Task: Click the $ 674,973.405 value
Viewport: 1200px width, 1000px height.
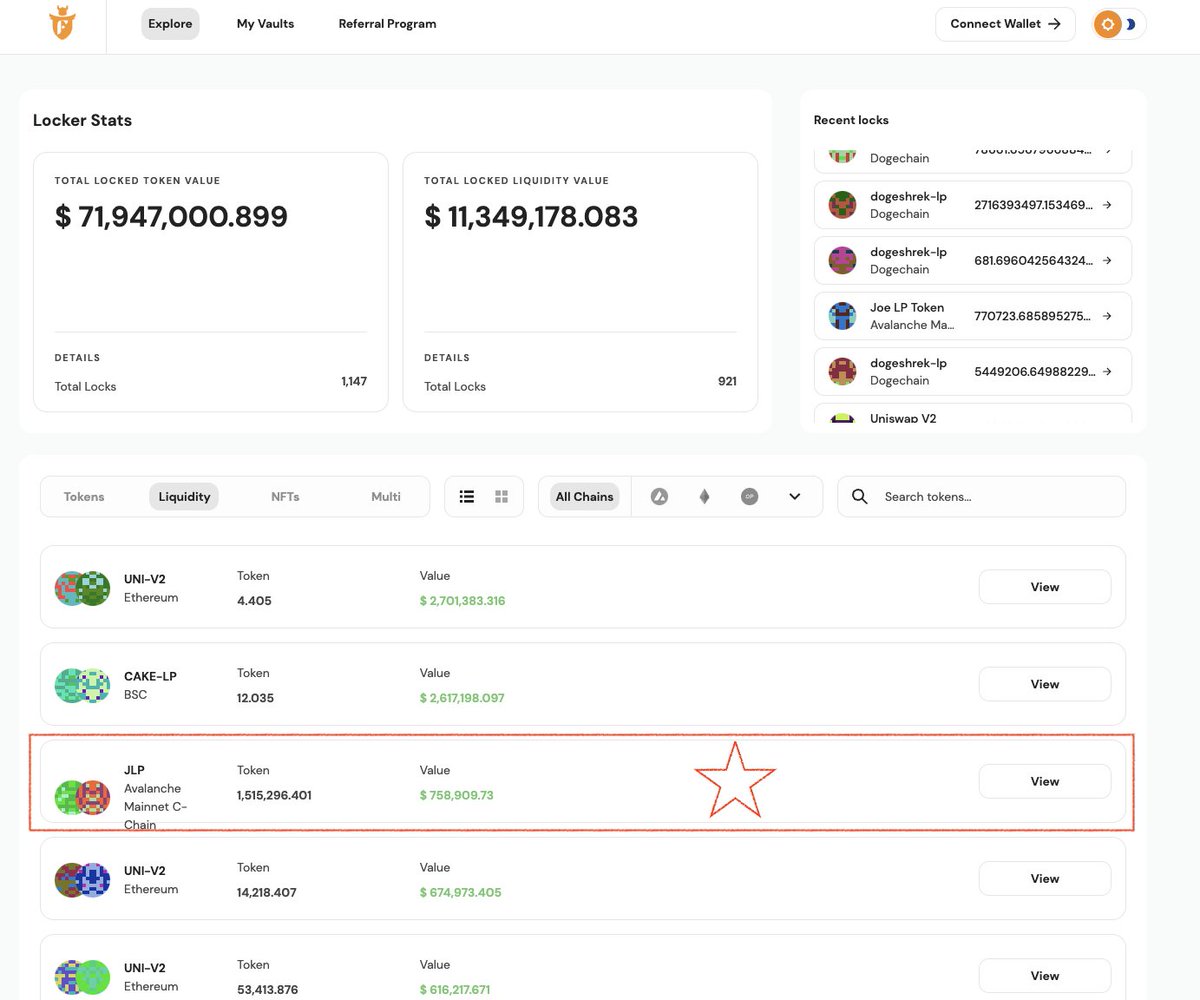Action: tap(461, 892)
